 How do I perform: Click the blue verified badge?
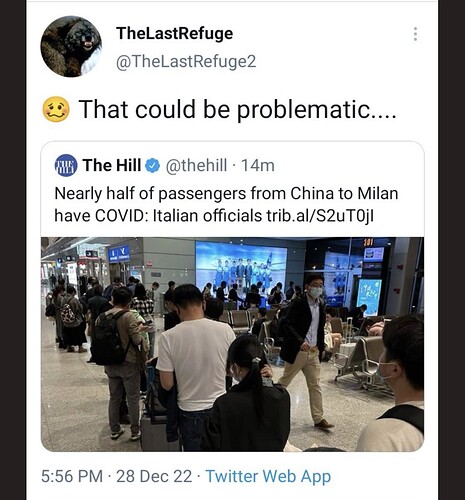[x=153, y=165]
